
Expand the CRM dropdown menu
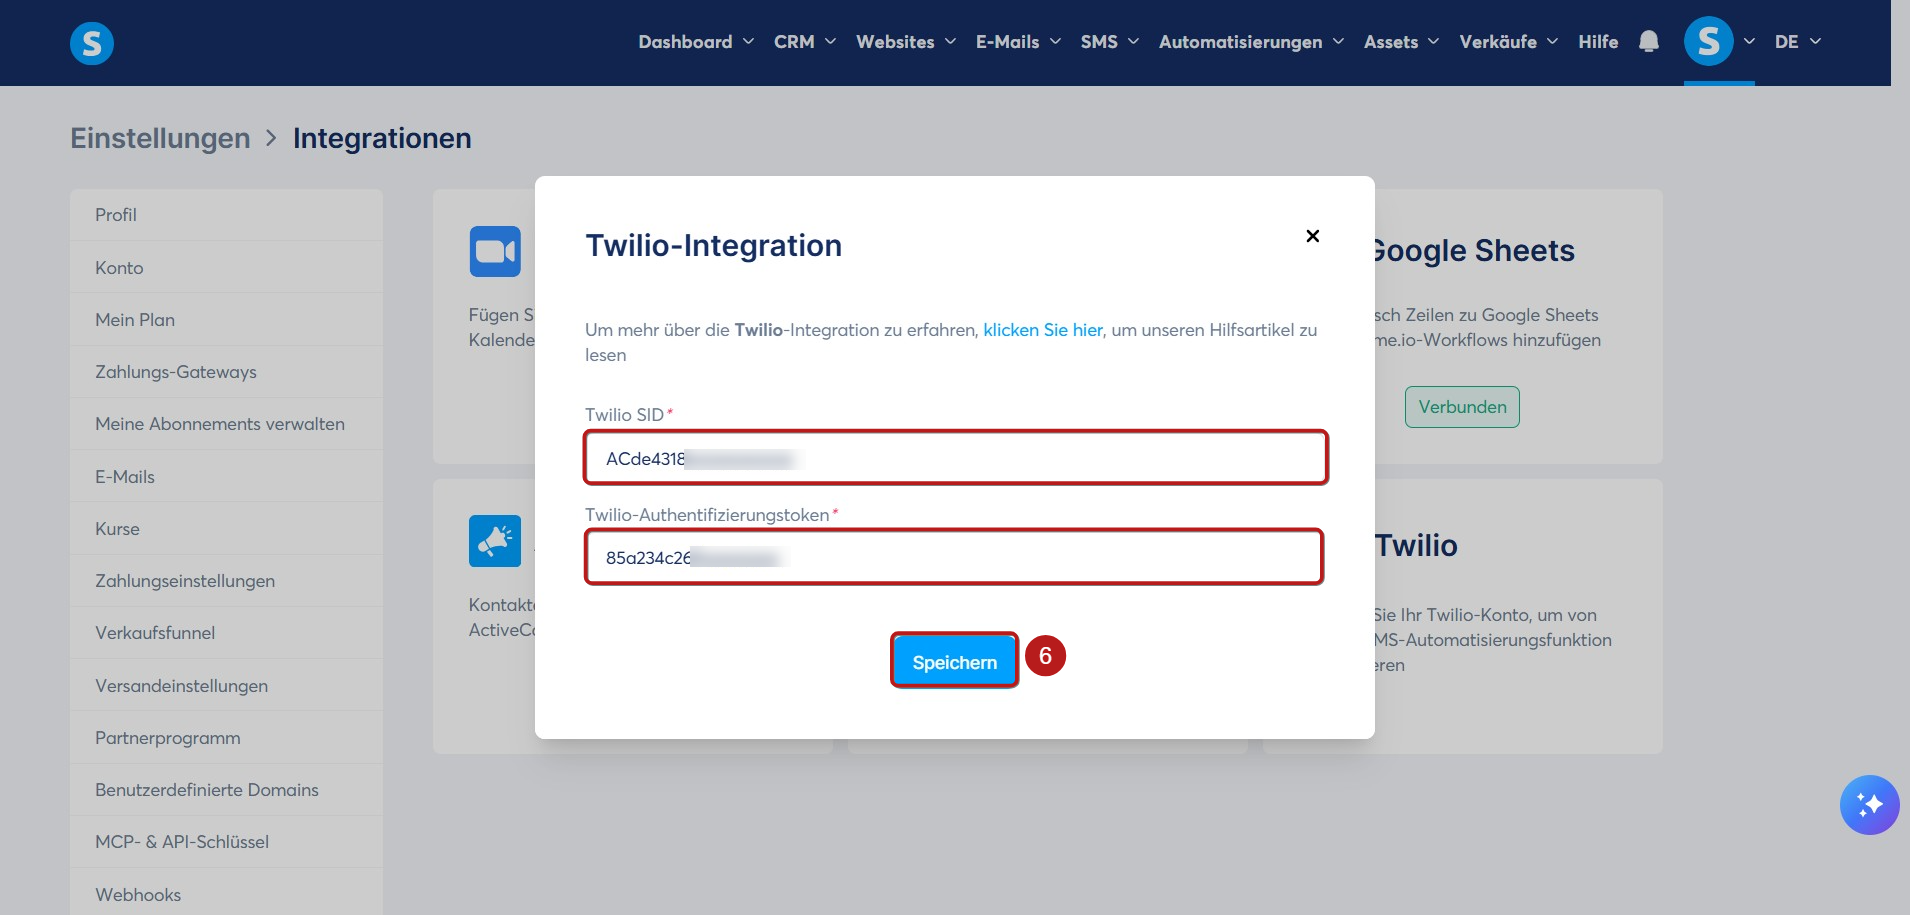[x=805, y=42]
